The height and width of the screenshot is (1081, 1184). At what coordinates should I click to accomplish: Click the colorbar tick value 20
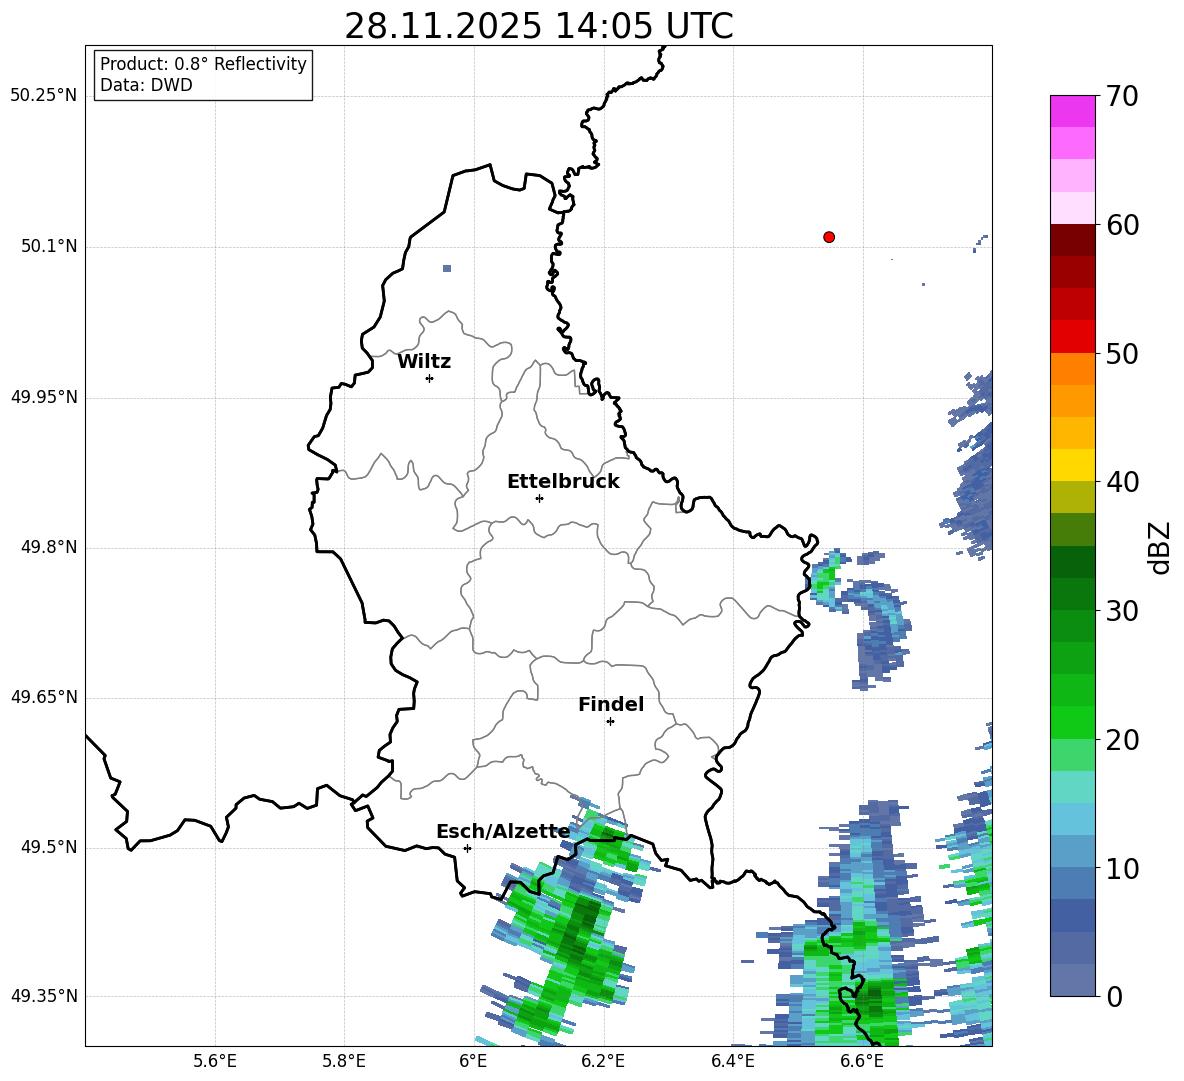pyautogui.click(x=1122, y=740)
